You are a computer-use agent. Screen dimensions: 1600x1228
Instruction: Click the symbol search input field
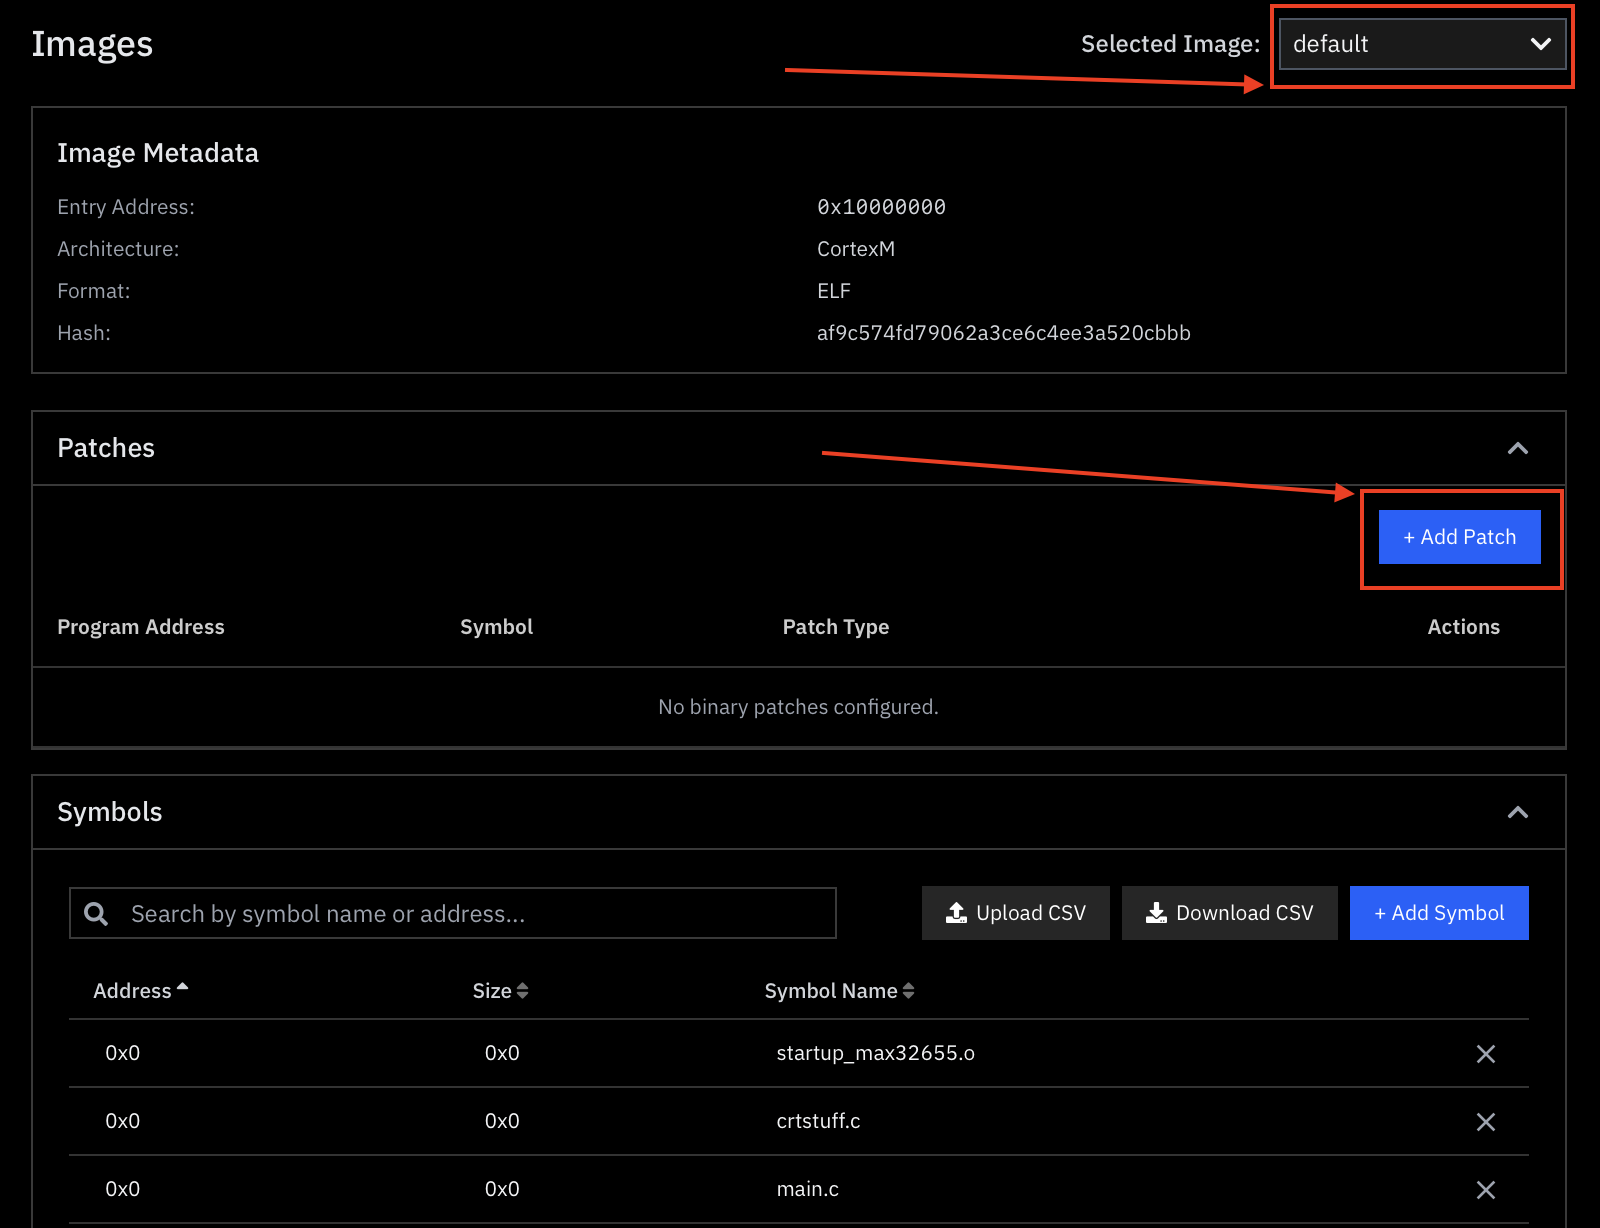(450, 913)
